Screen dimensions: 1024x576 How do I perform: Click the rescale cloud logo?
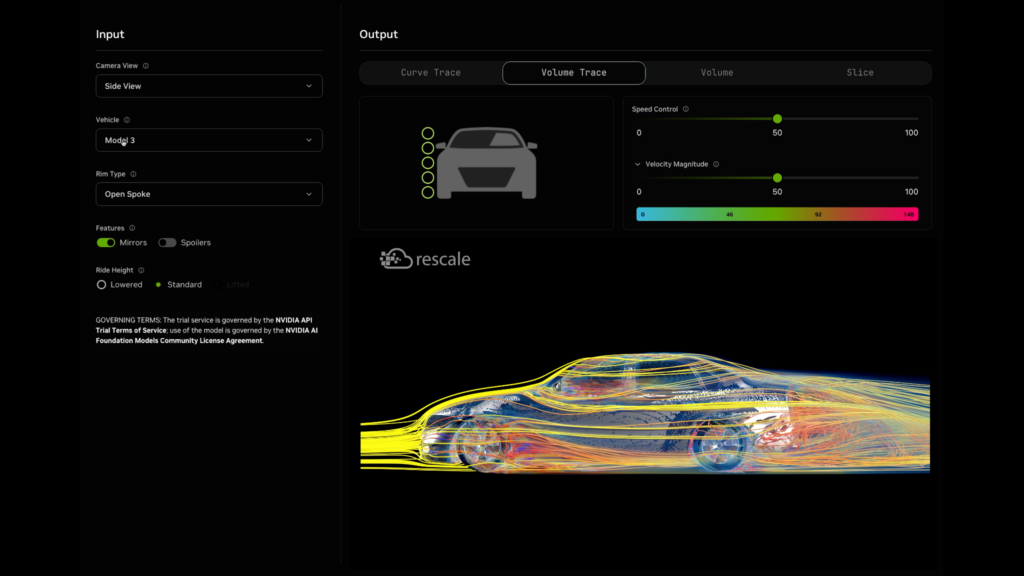396,259
